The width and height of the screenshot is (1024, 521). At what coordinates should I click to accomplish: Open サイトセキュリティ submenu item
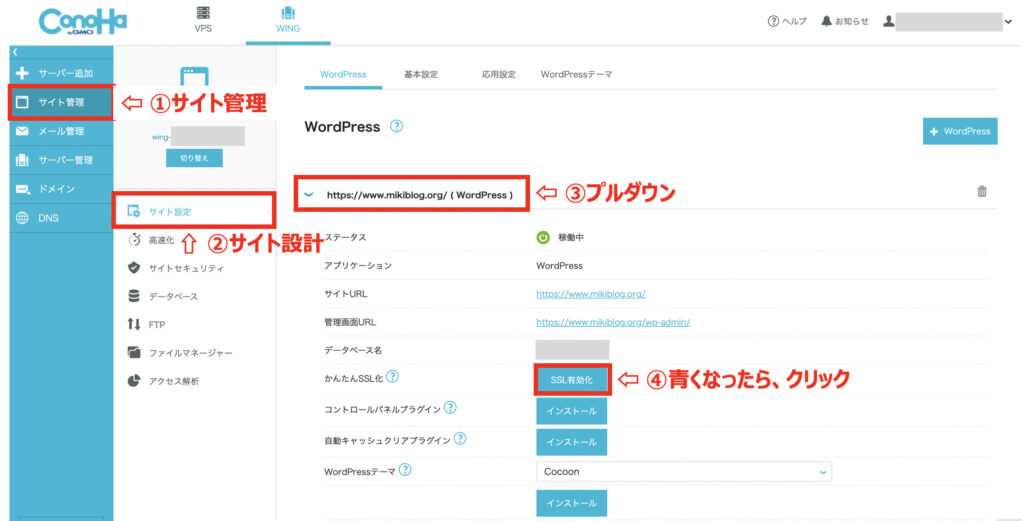[176, 268]
